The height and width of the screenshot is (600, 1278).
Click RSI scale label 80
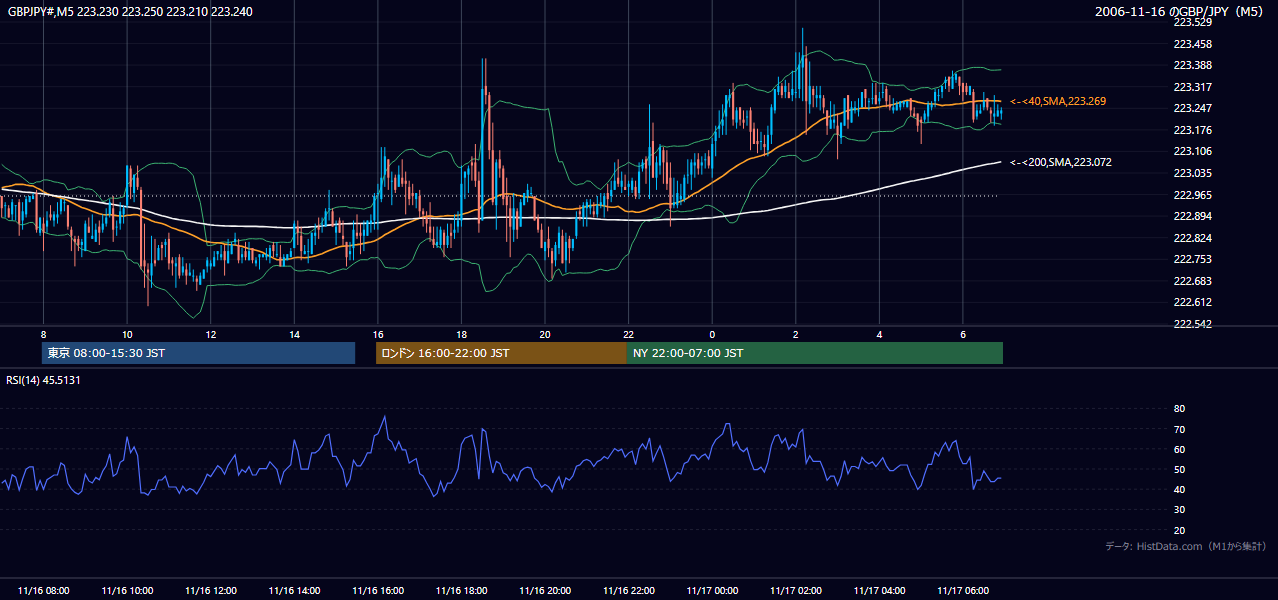click(x=1179, y=409)
